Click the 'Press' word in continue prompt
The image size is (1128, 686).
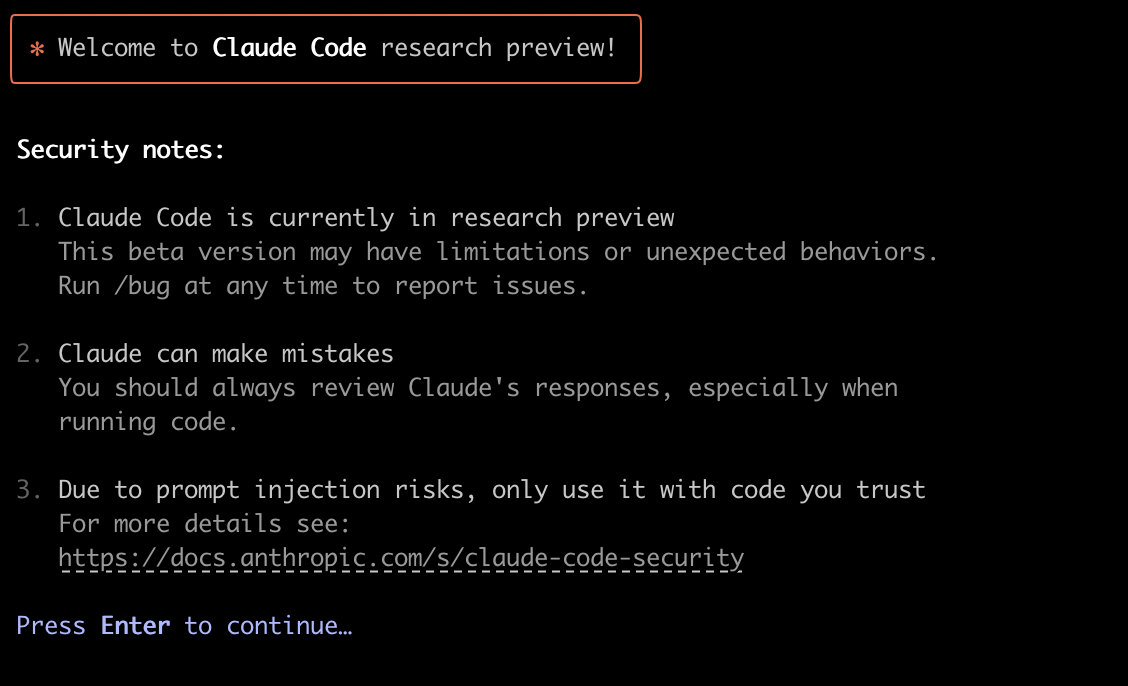coord(51,626)
